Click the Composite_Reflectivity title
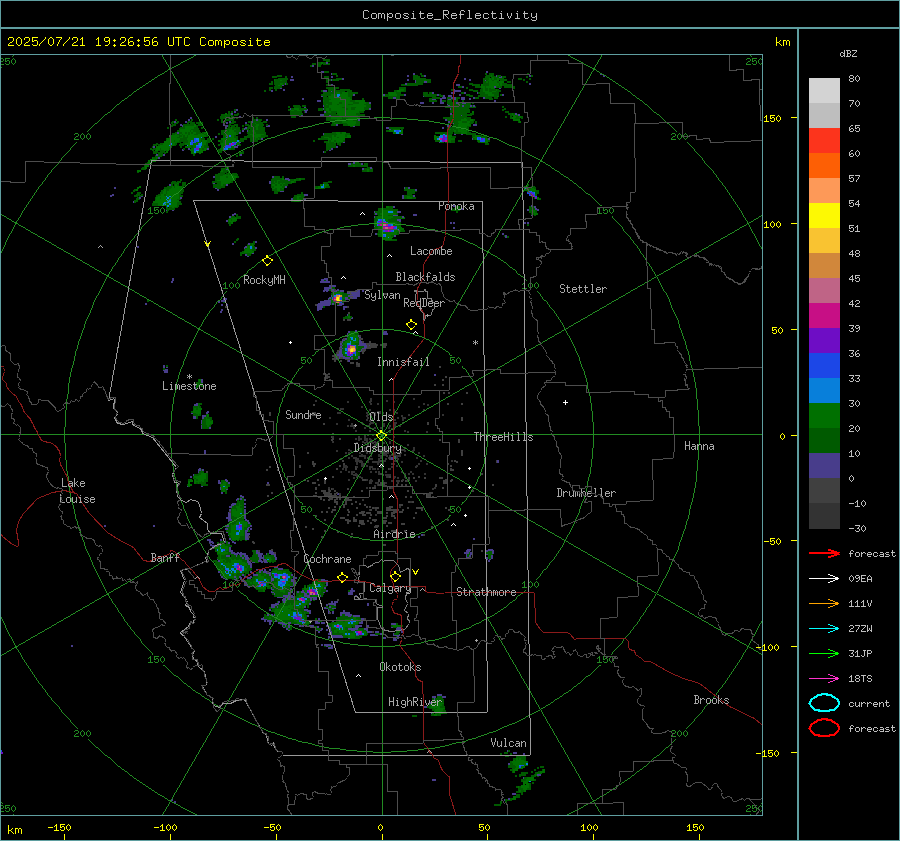Viewport: 900px width, 841px height. (x=450, y=15)
